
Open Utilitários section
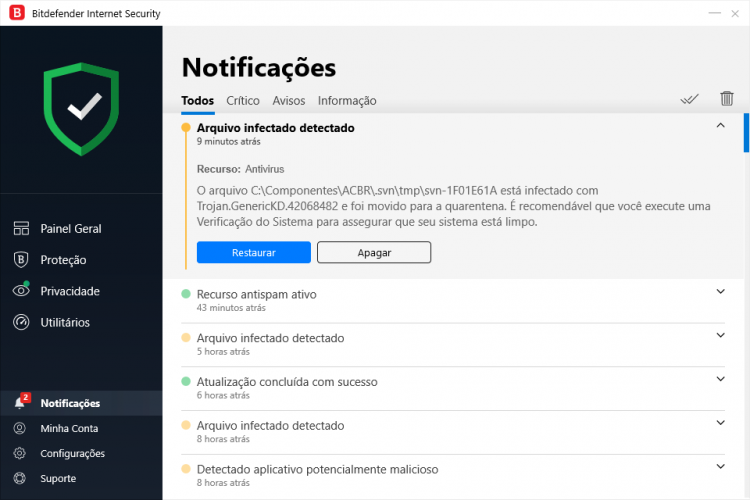pyautogui.click(x=65, y=322)
